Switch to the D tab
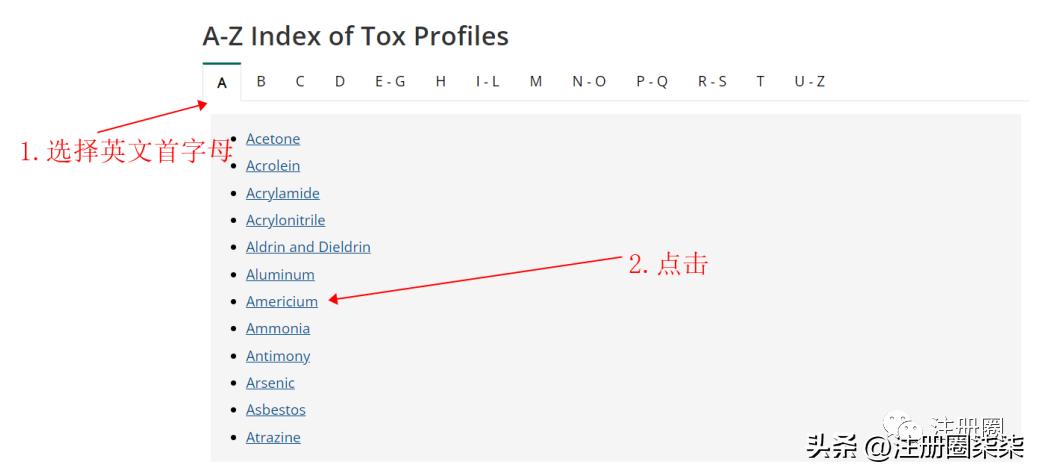Image resolution: width=1038 pixels, height=474 pixels. click(x=340, y=82)
